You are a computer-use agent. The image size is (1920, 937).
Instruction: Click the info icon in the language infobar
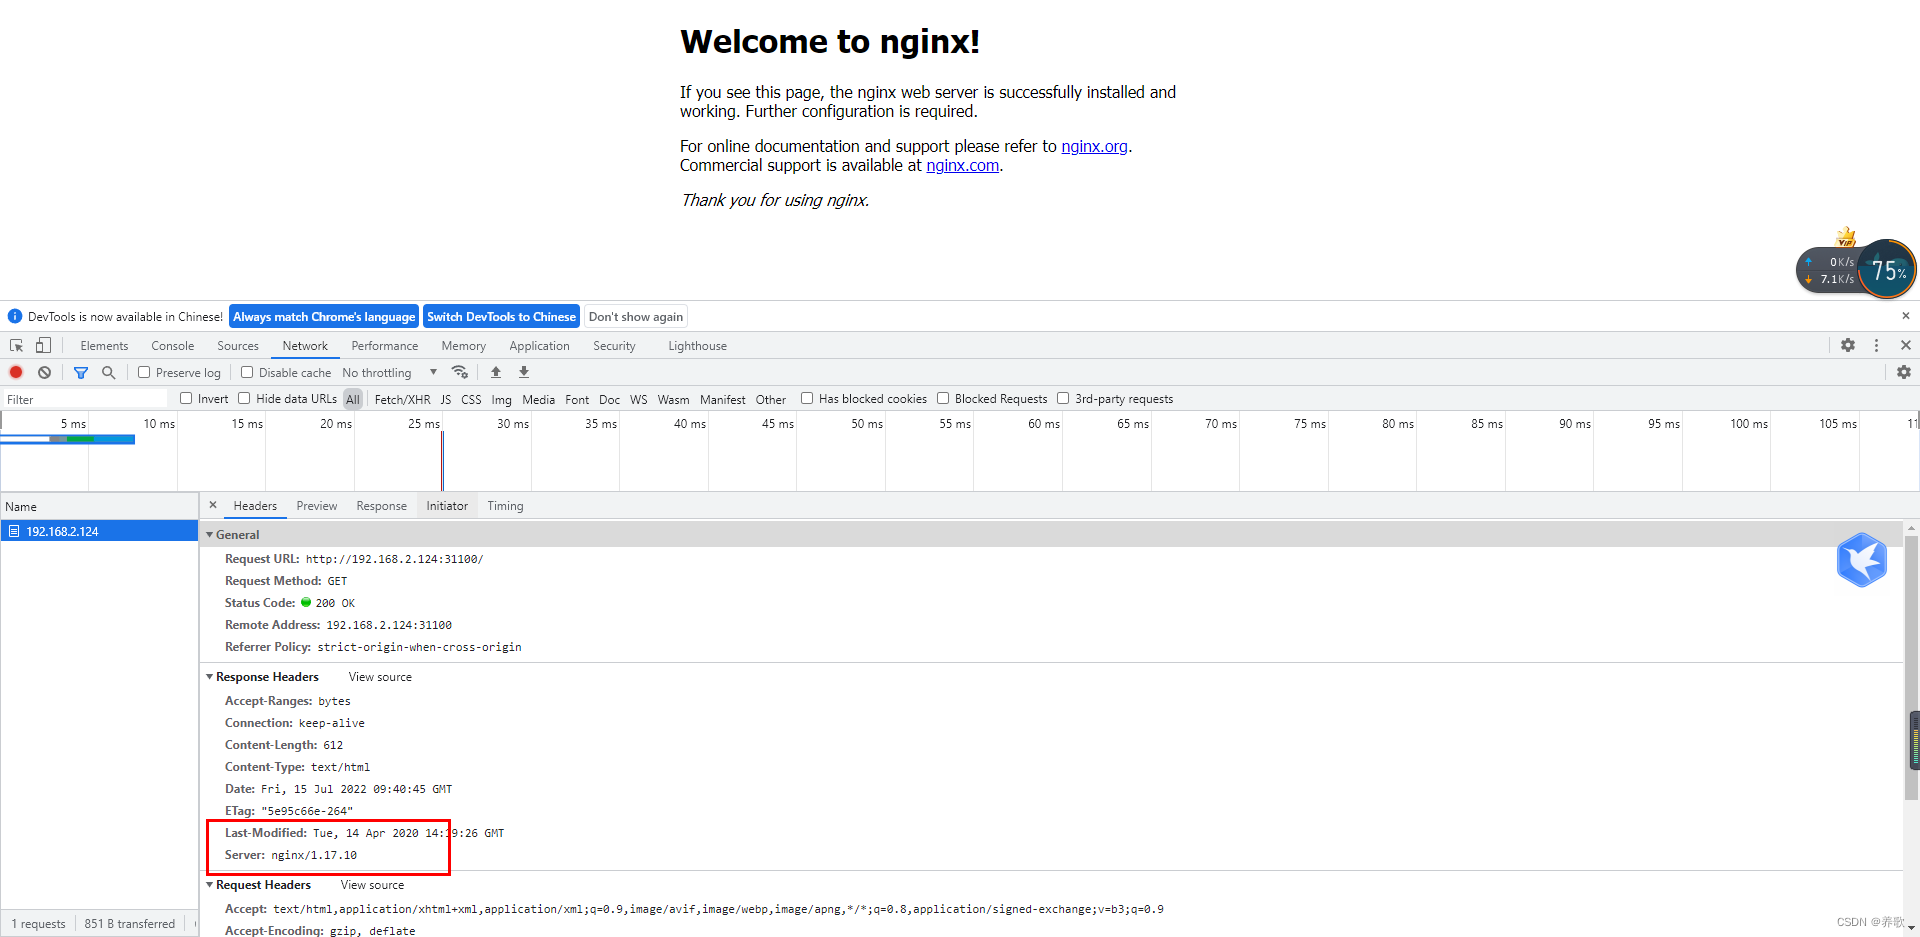tap(15, 316)
